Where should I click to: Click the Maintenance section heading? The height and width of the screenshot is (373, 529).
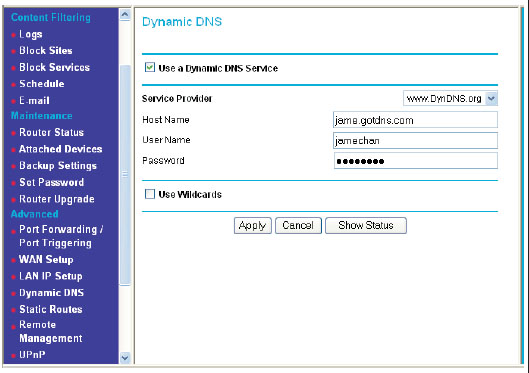pyautogui.click(x=41, y=116)
